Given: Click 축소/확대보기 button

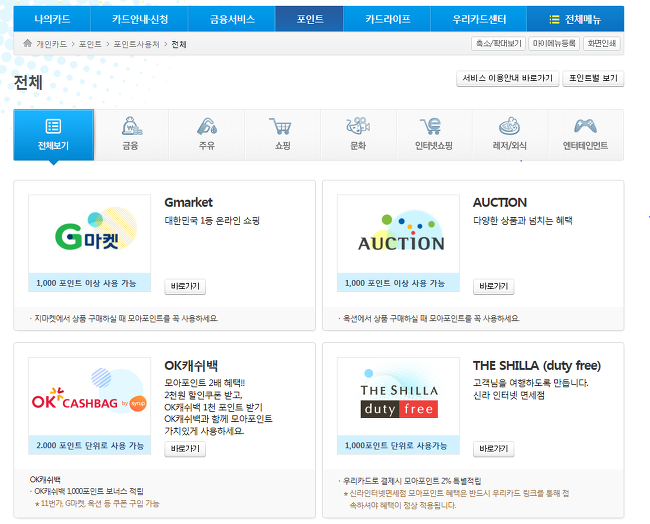Looking at the screenshot, I should pyautogui.click(x=499, y=44).
